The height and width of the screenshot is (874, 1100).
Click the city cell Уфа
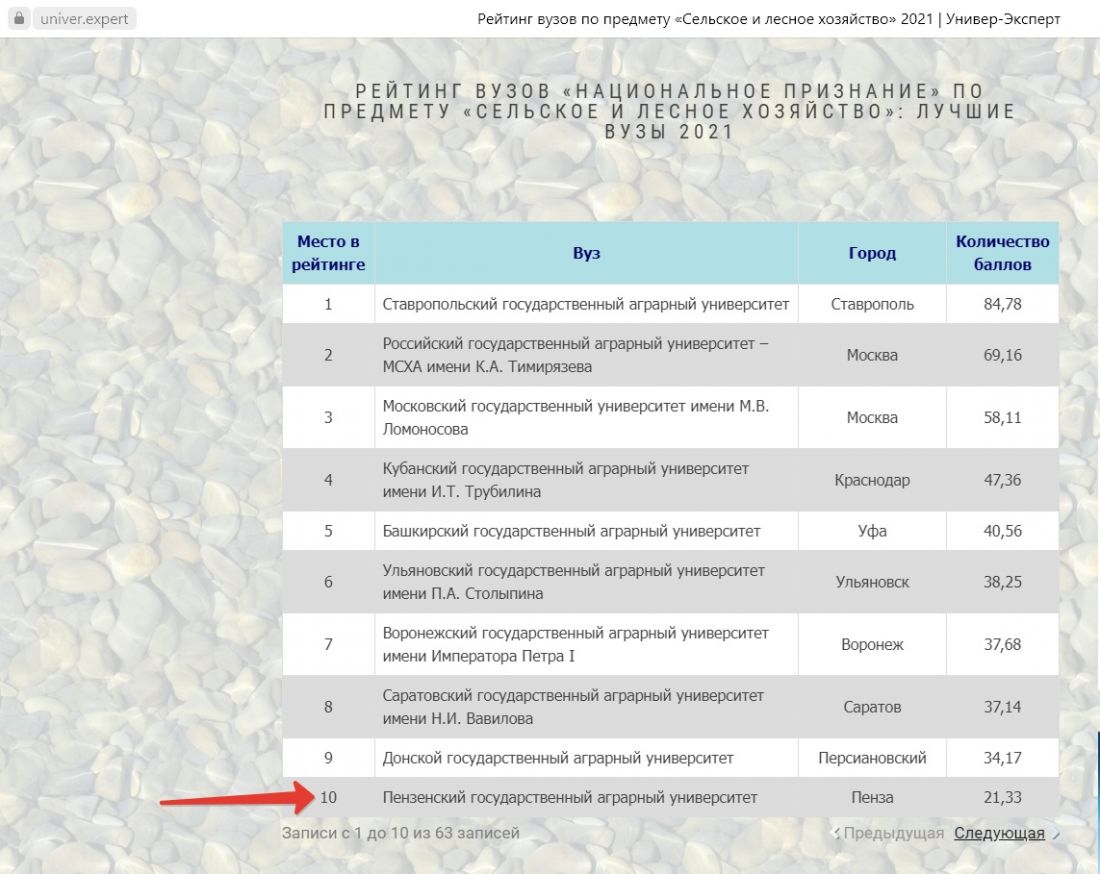click(x=872, y=531)
